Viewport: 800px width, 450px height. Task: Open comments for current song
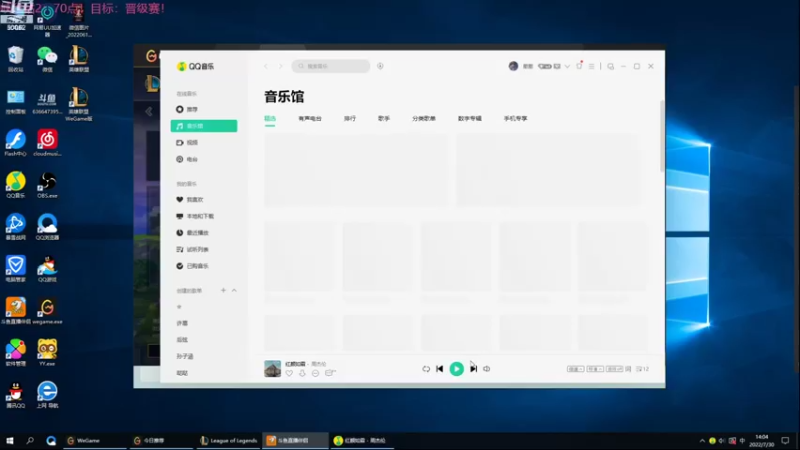pyautogui.click(x=330, y=373)
